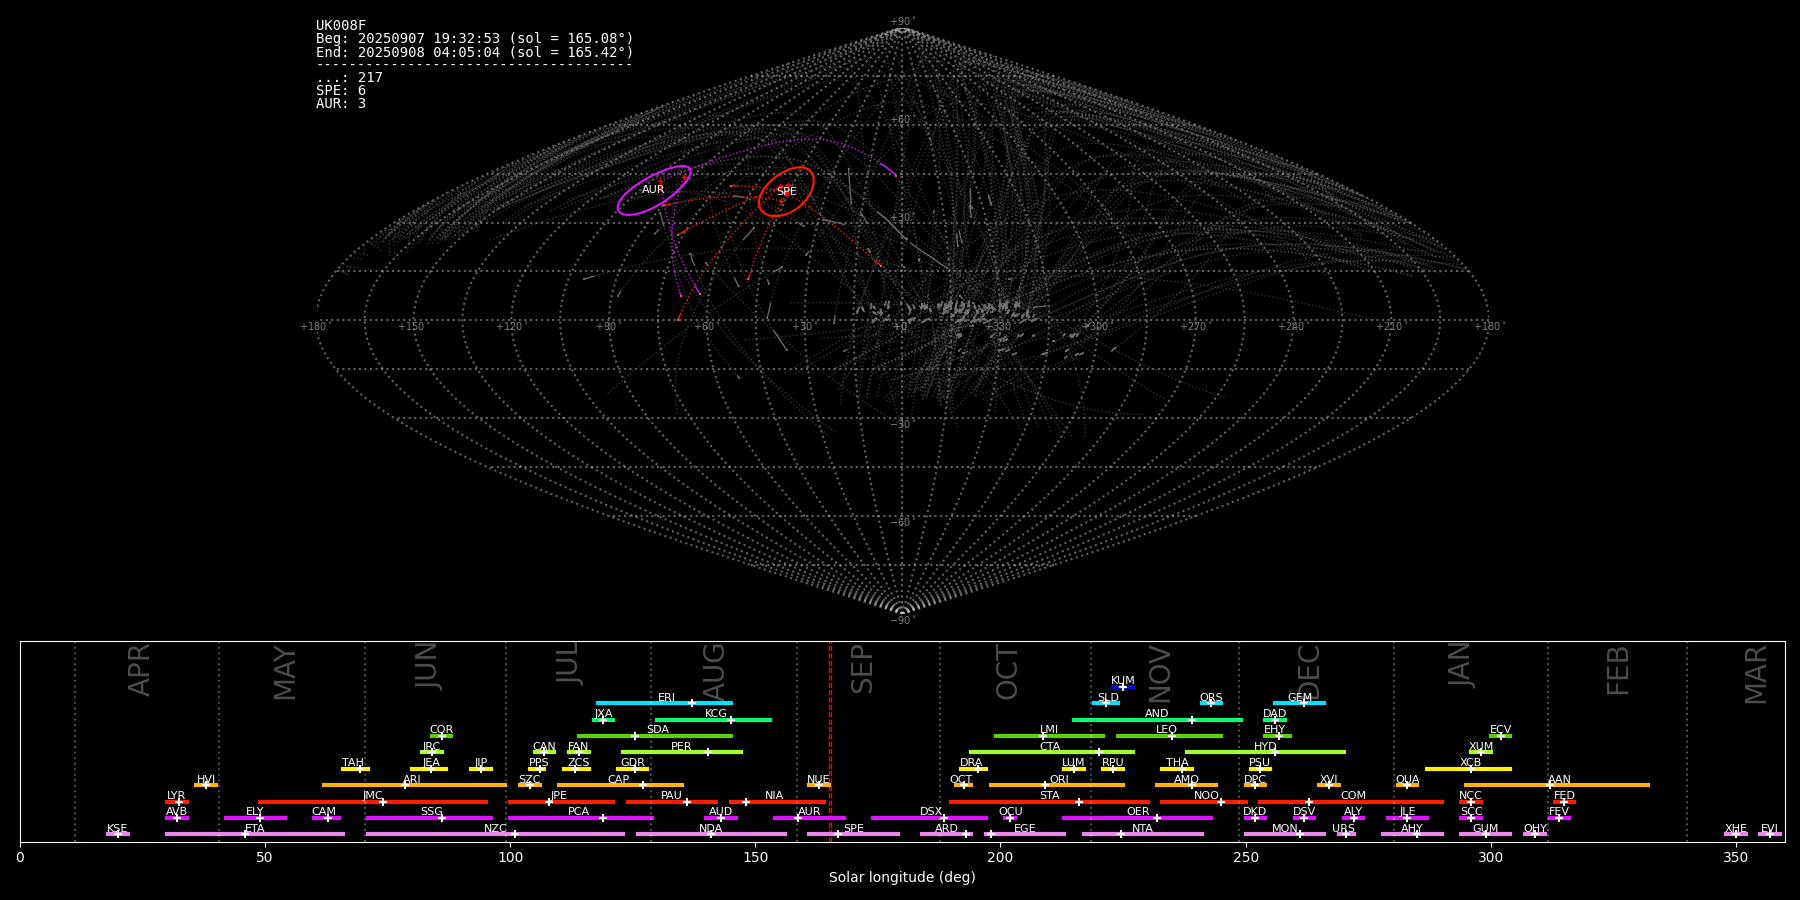Click the 200 tick on longitude axis
This screenshot has height=900, width=1800.
click(1000, 857)
